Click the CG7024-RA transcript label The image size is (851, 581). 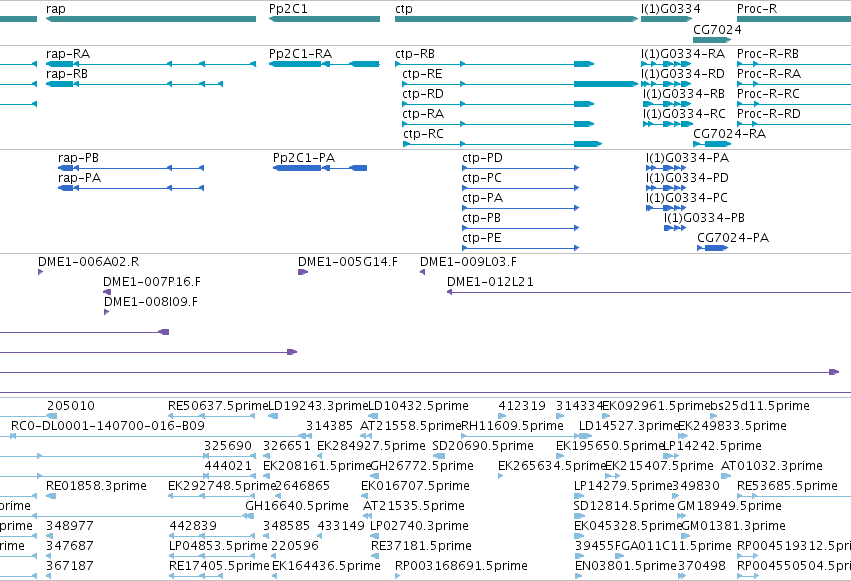point(729,135)
